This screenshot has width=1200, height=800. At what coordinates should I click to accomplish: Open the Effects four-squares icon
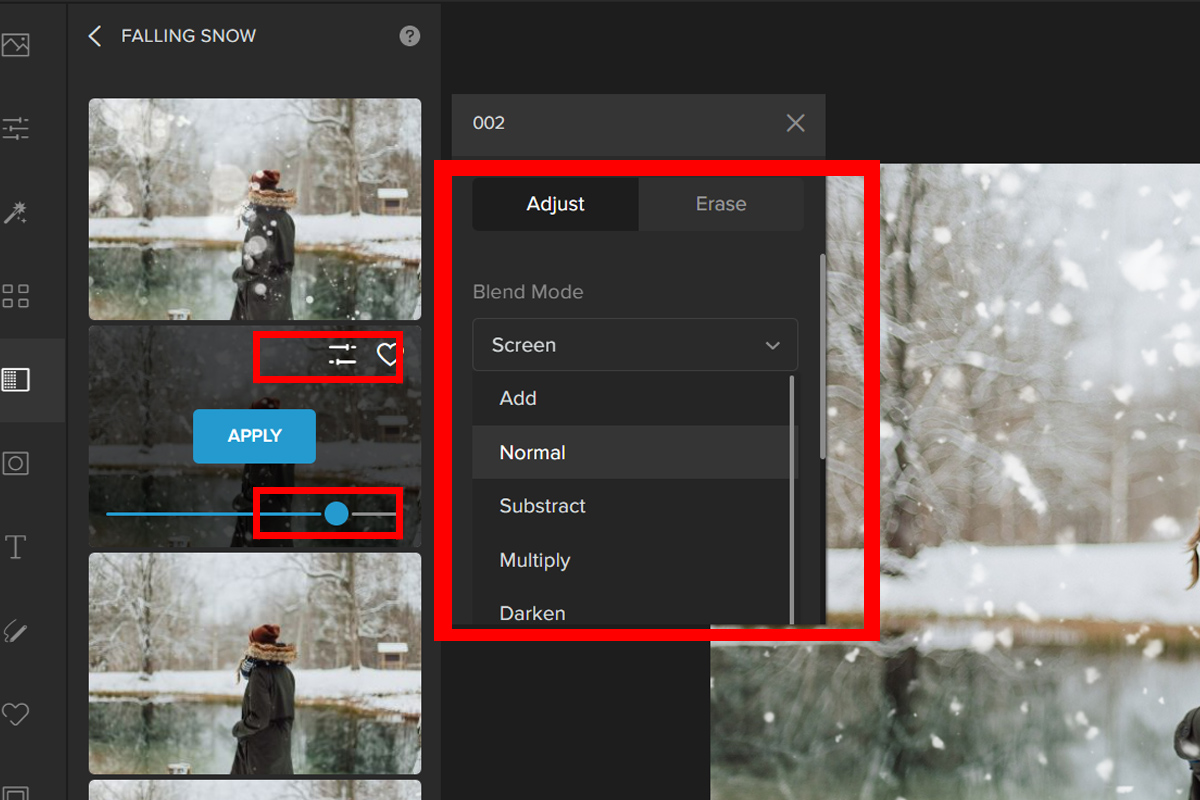[16, 296]
